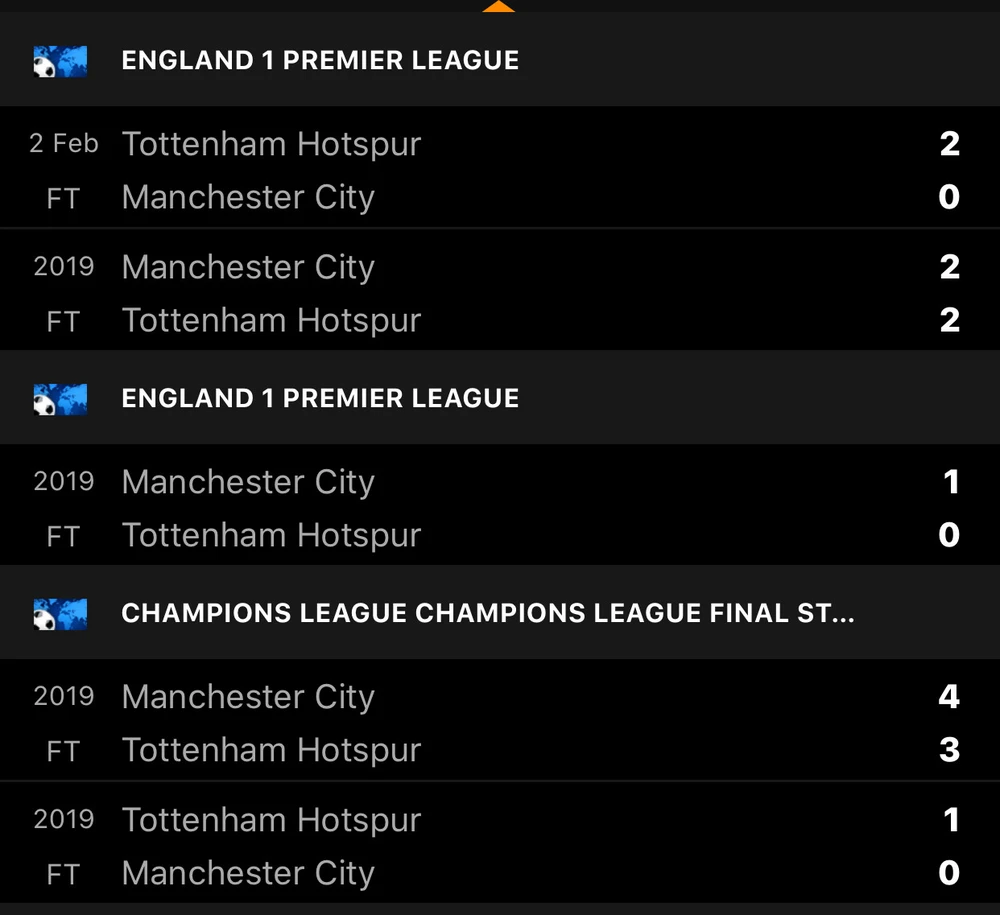Select Manchester City in the 2 Feb match

click(x=248, y=197)
